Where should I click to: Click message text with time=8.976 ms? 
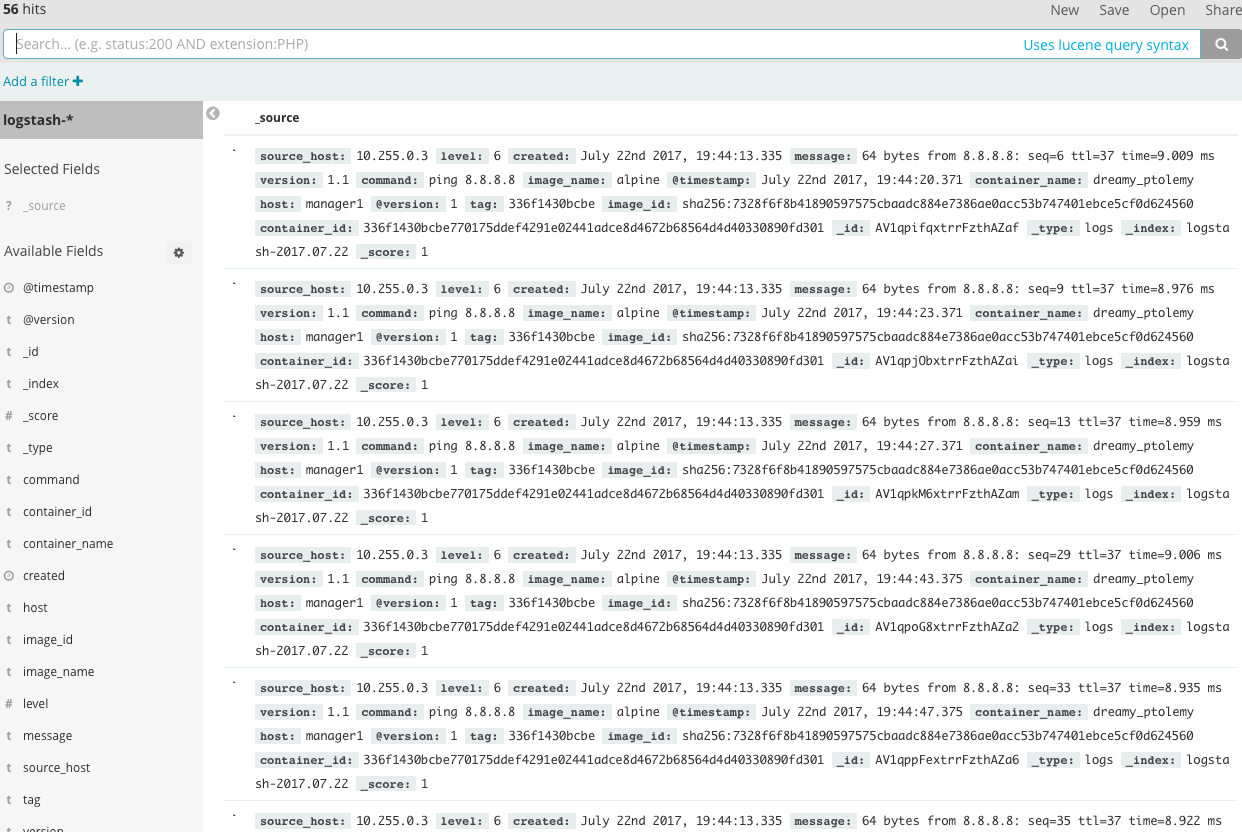pyautogui.click(x=1038, y=289)
